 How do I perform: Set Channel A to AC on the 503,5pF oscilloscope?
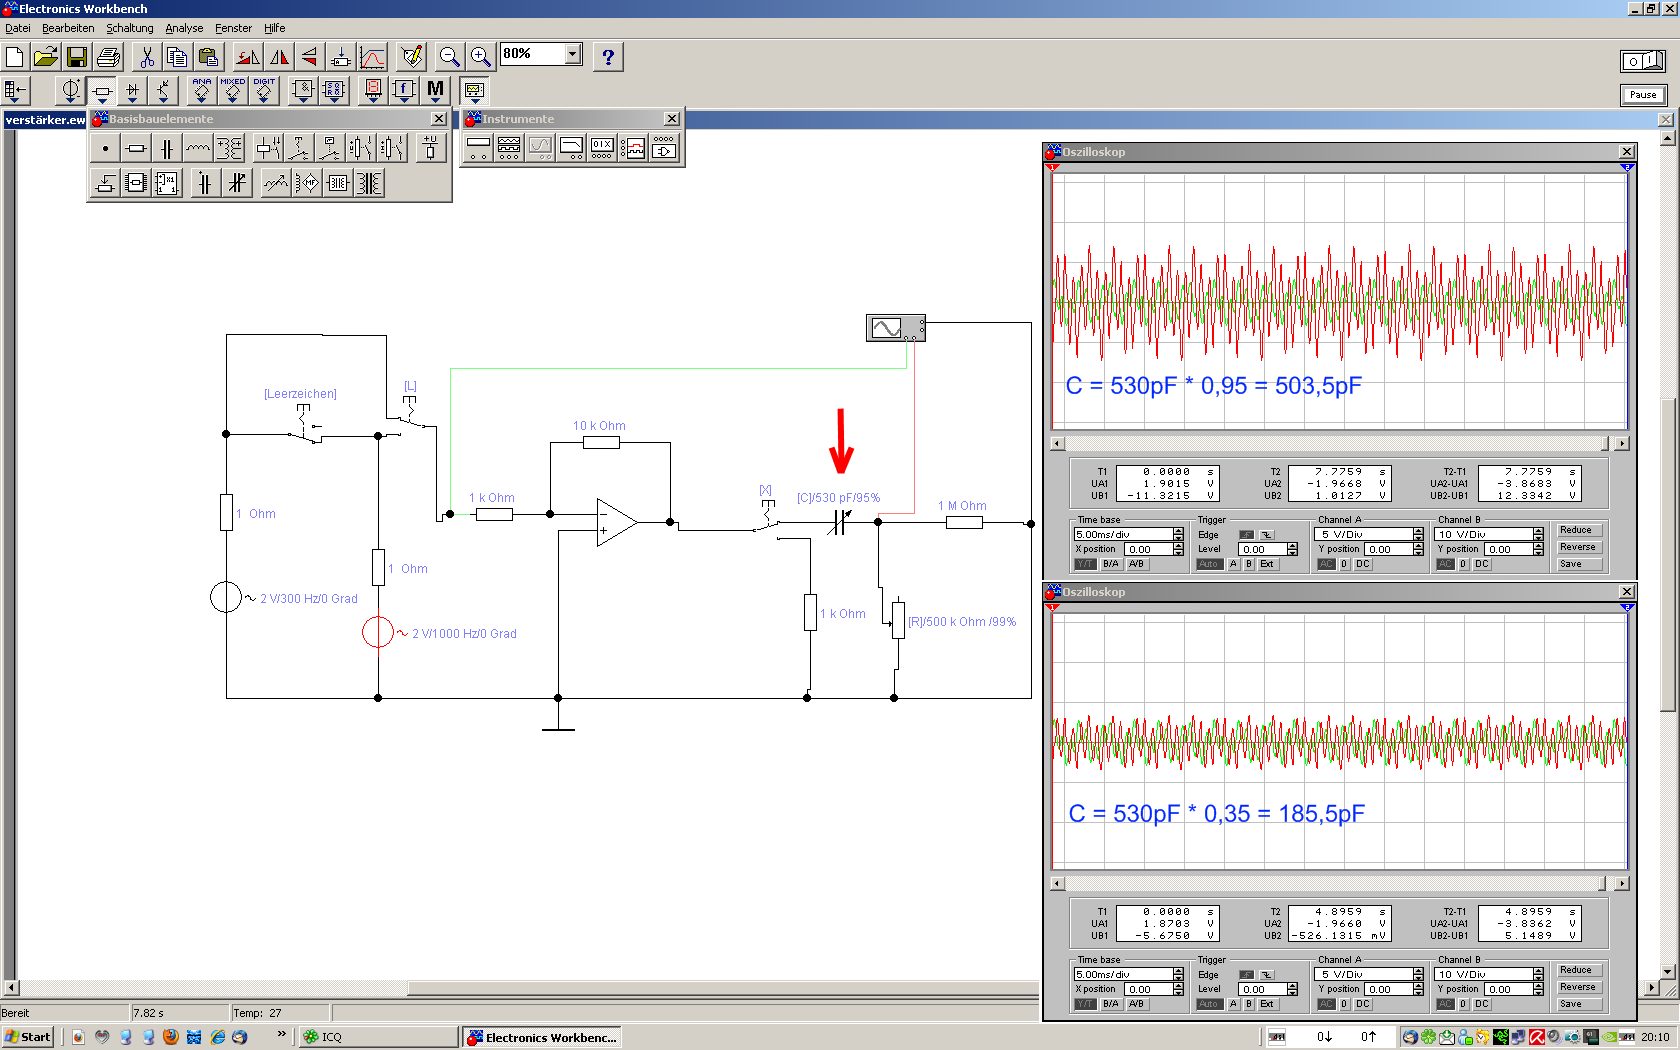(x=1326, y=564)
